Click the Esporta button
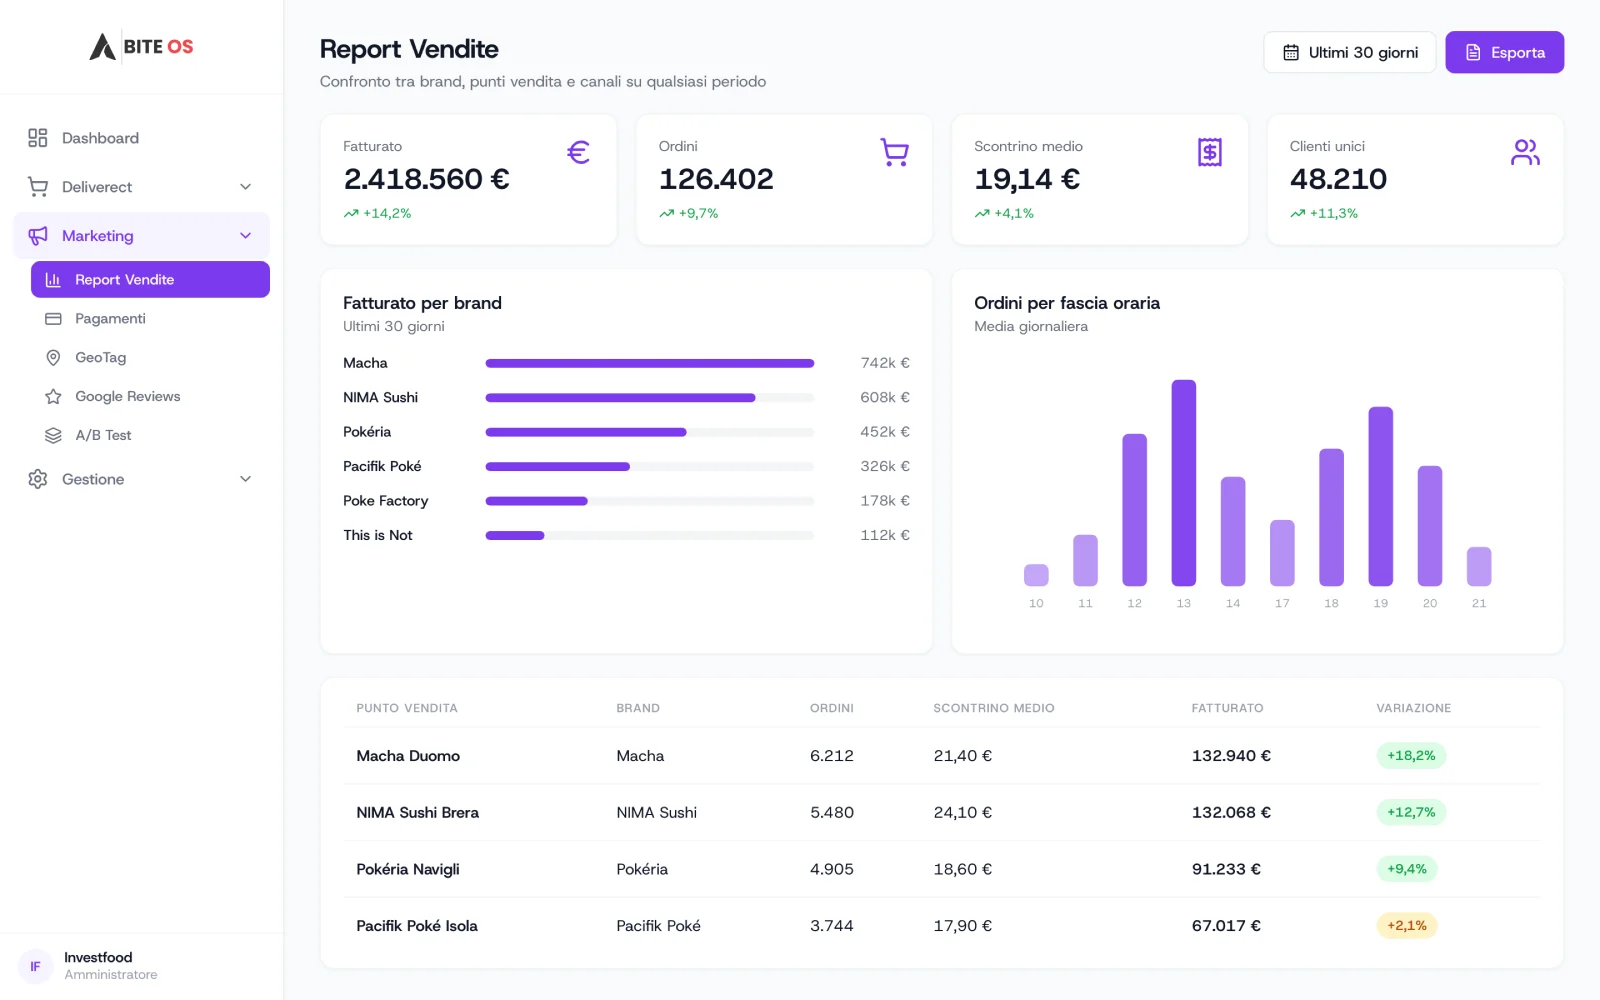 (x=1505, y=53)
